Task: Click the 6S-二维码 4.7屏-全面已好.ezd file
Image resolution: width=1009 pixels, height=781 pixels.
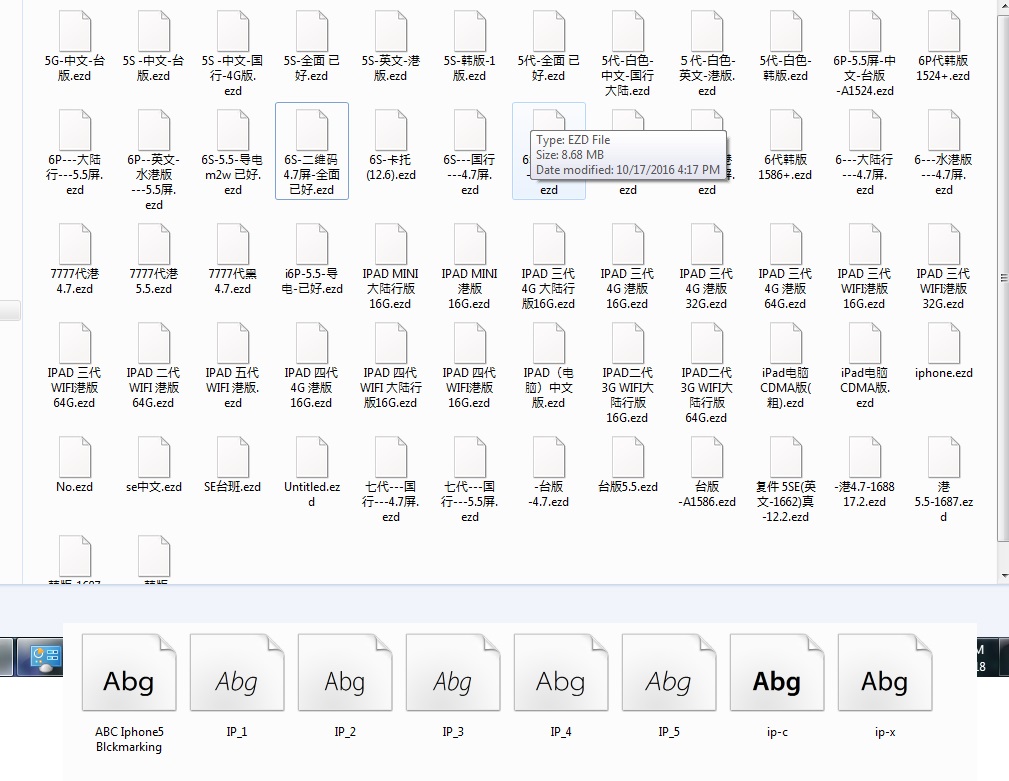Action: pos(312,132)
